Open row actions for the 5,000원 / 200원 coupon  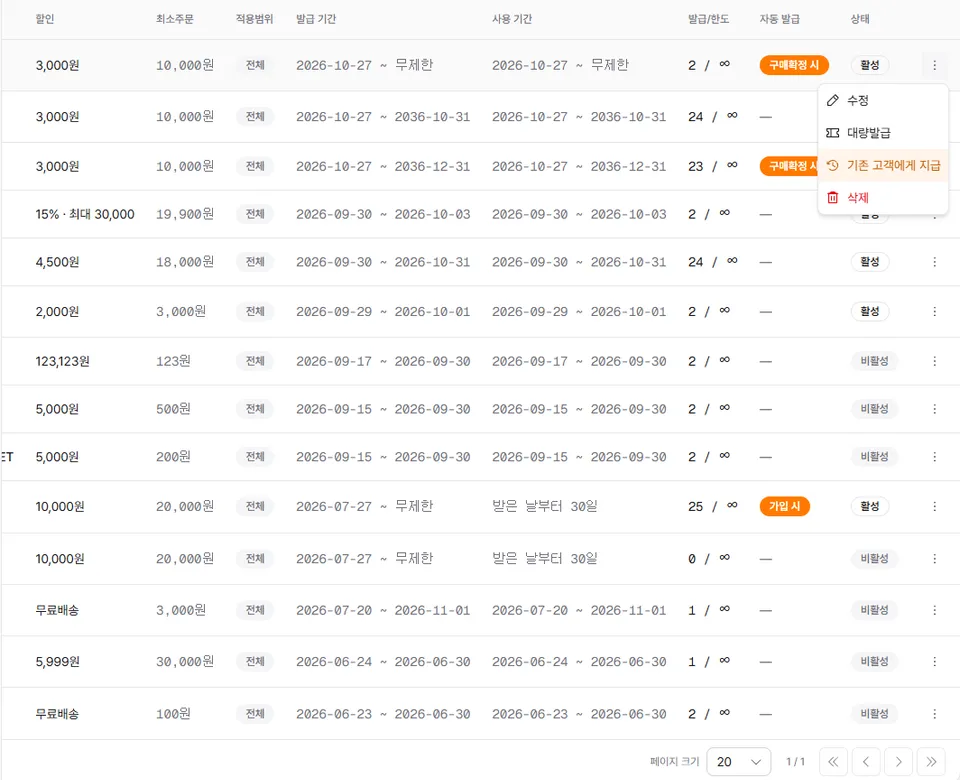(x=934, y=457)
